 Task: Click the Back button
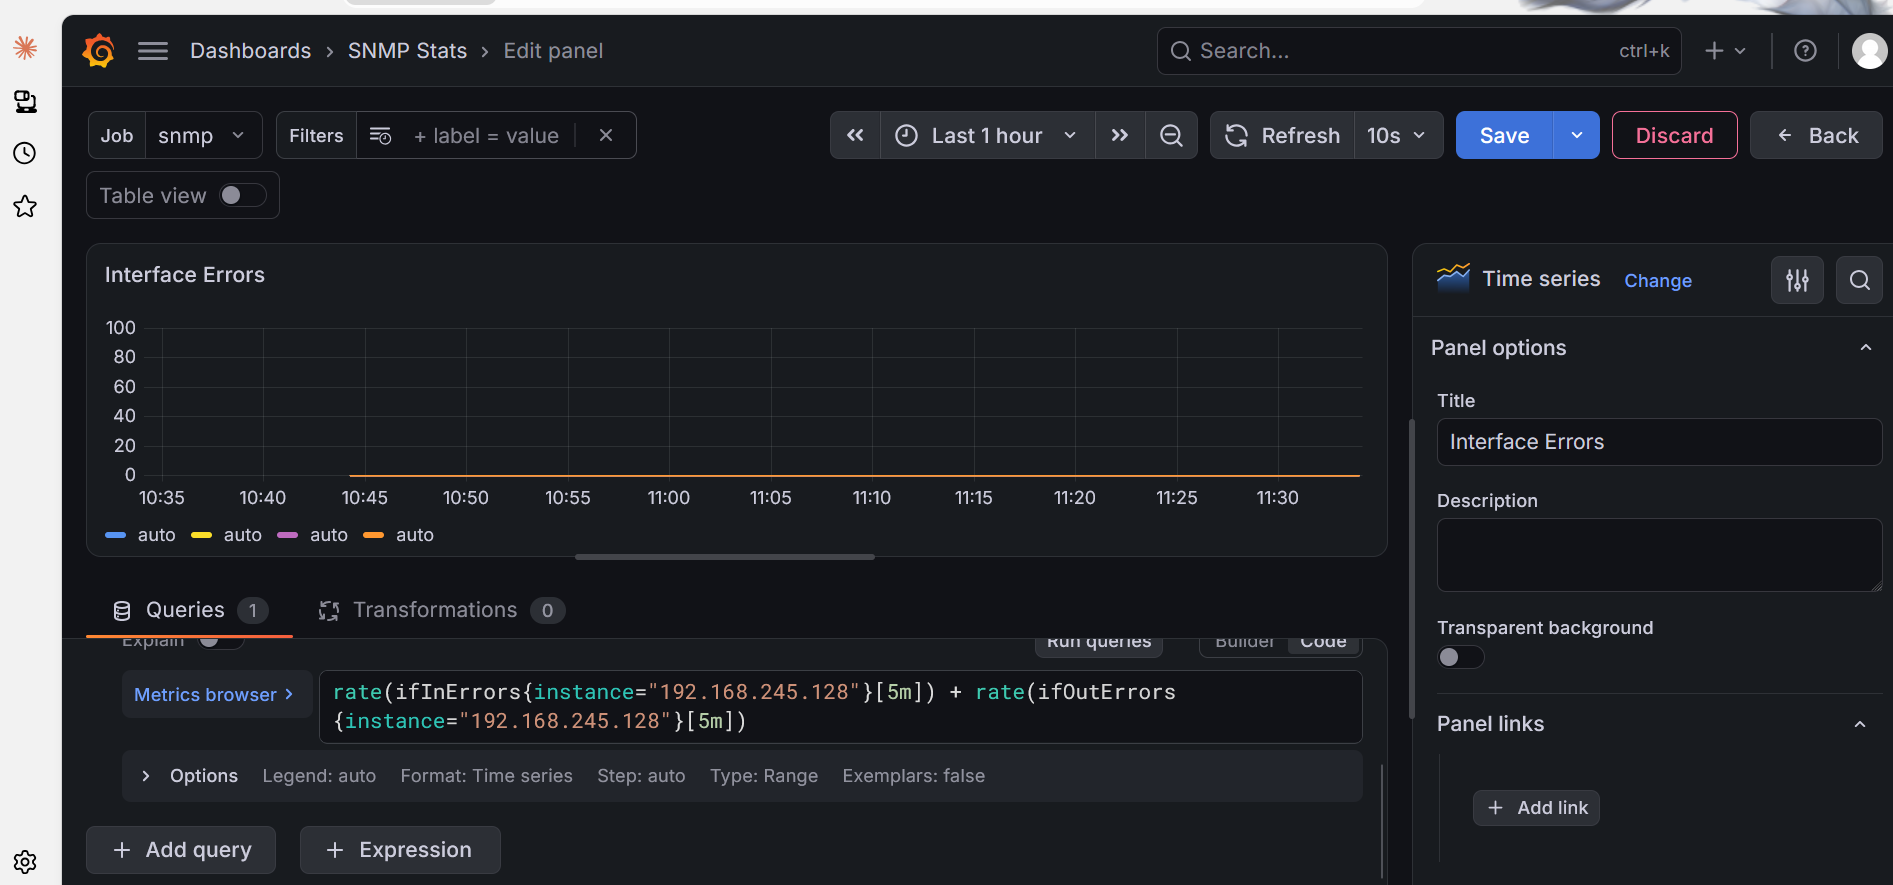click(1816, 135)
